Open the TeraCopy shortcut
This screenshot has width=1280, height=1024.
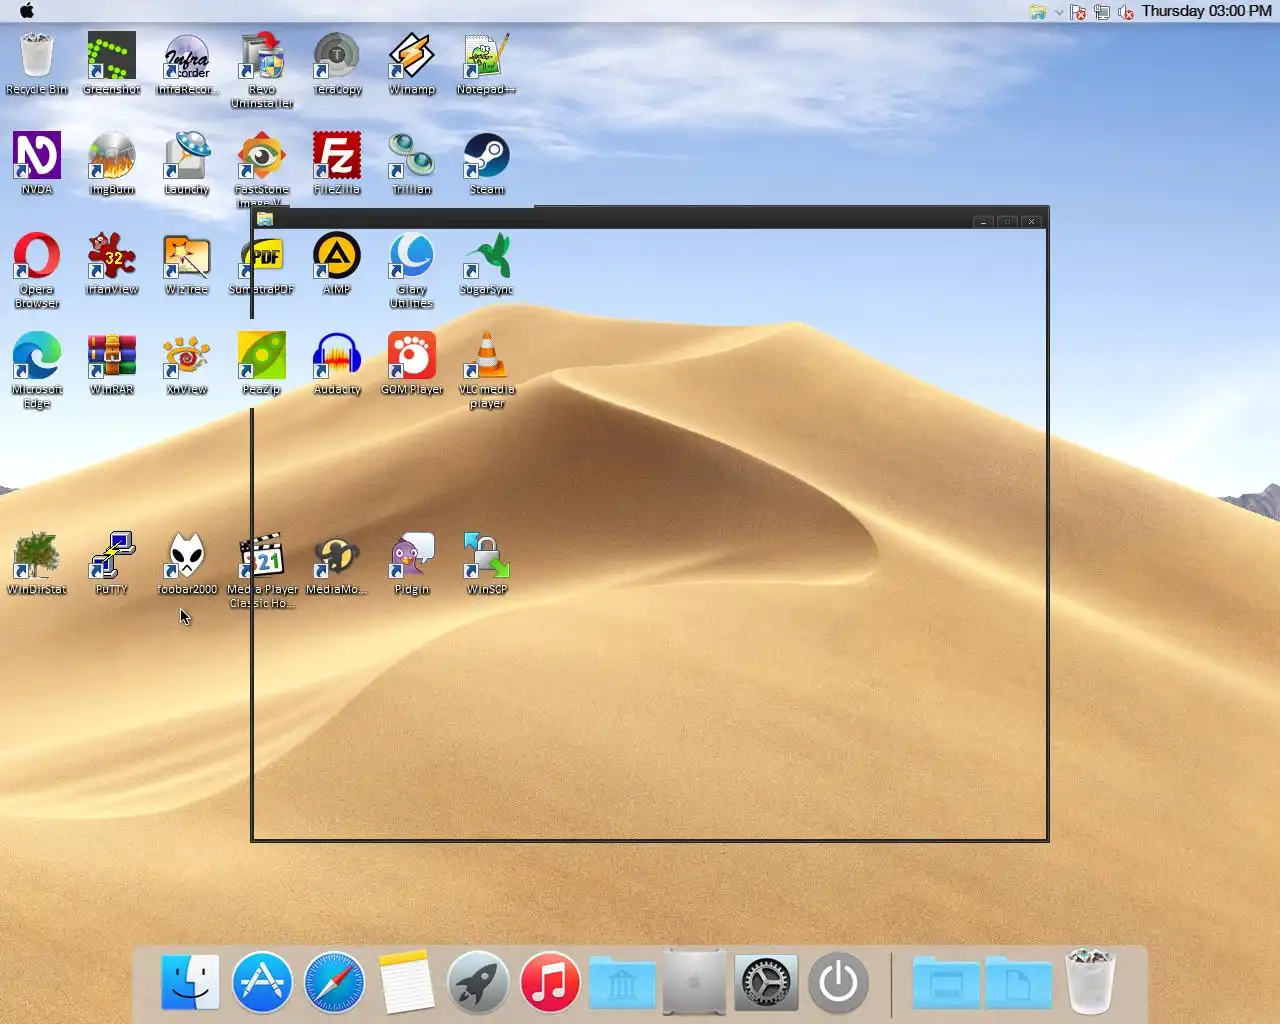coord(337,64)
